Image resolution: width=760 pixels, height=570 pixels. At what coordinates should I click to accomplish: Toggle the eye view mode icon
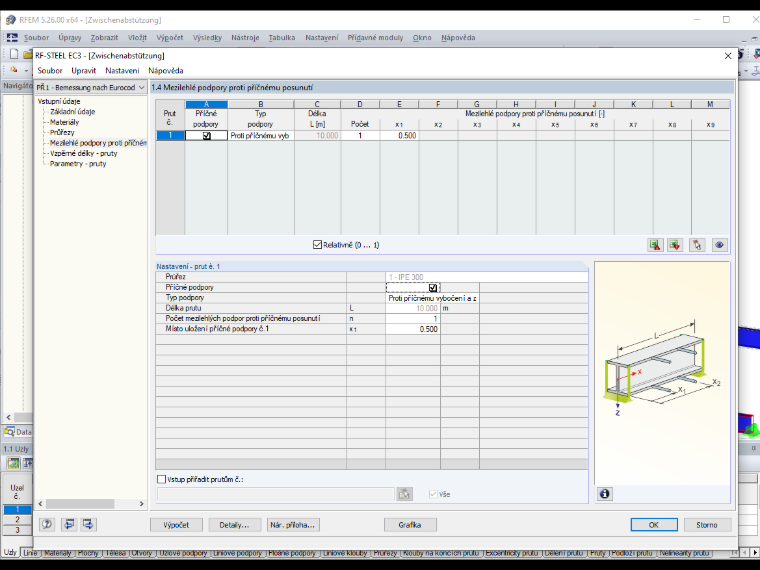pos(719,245)
